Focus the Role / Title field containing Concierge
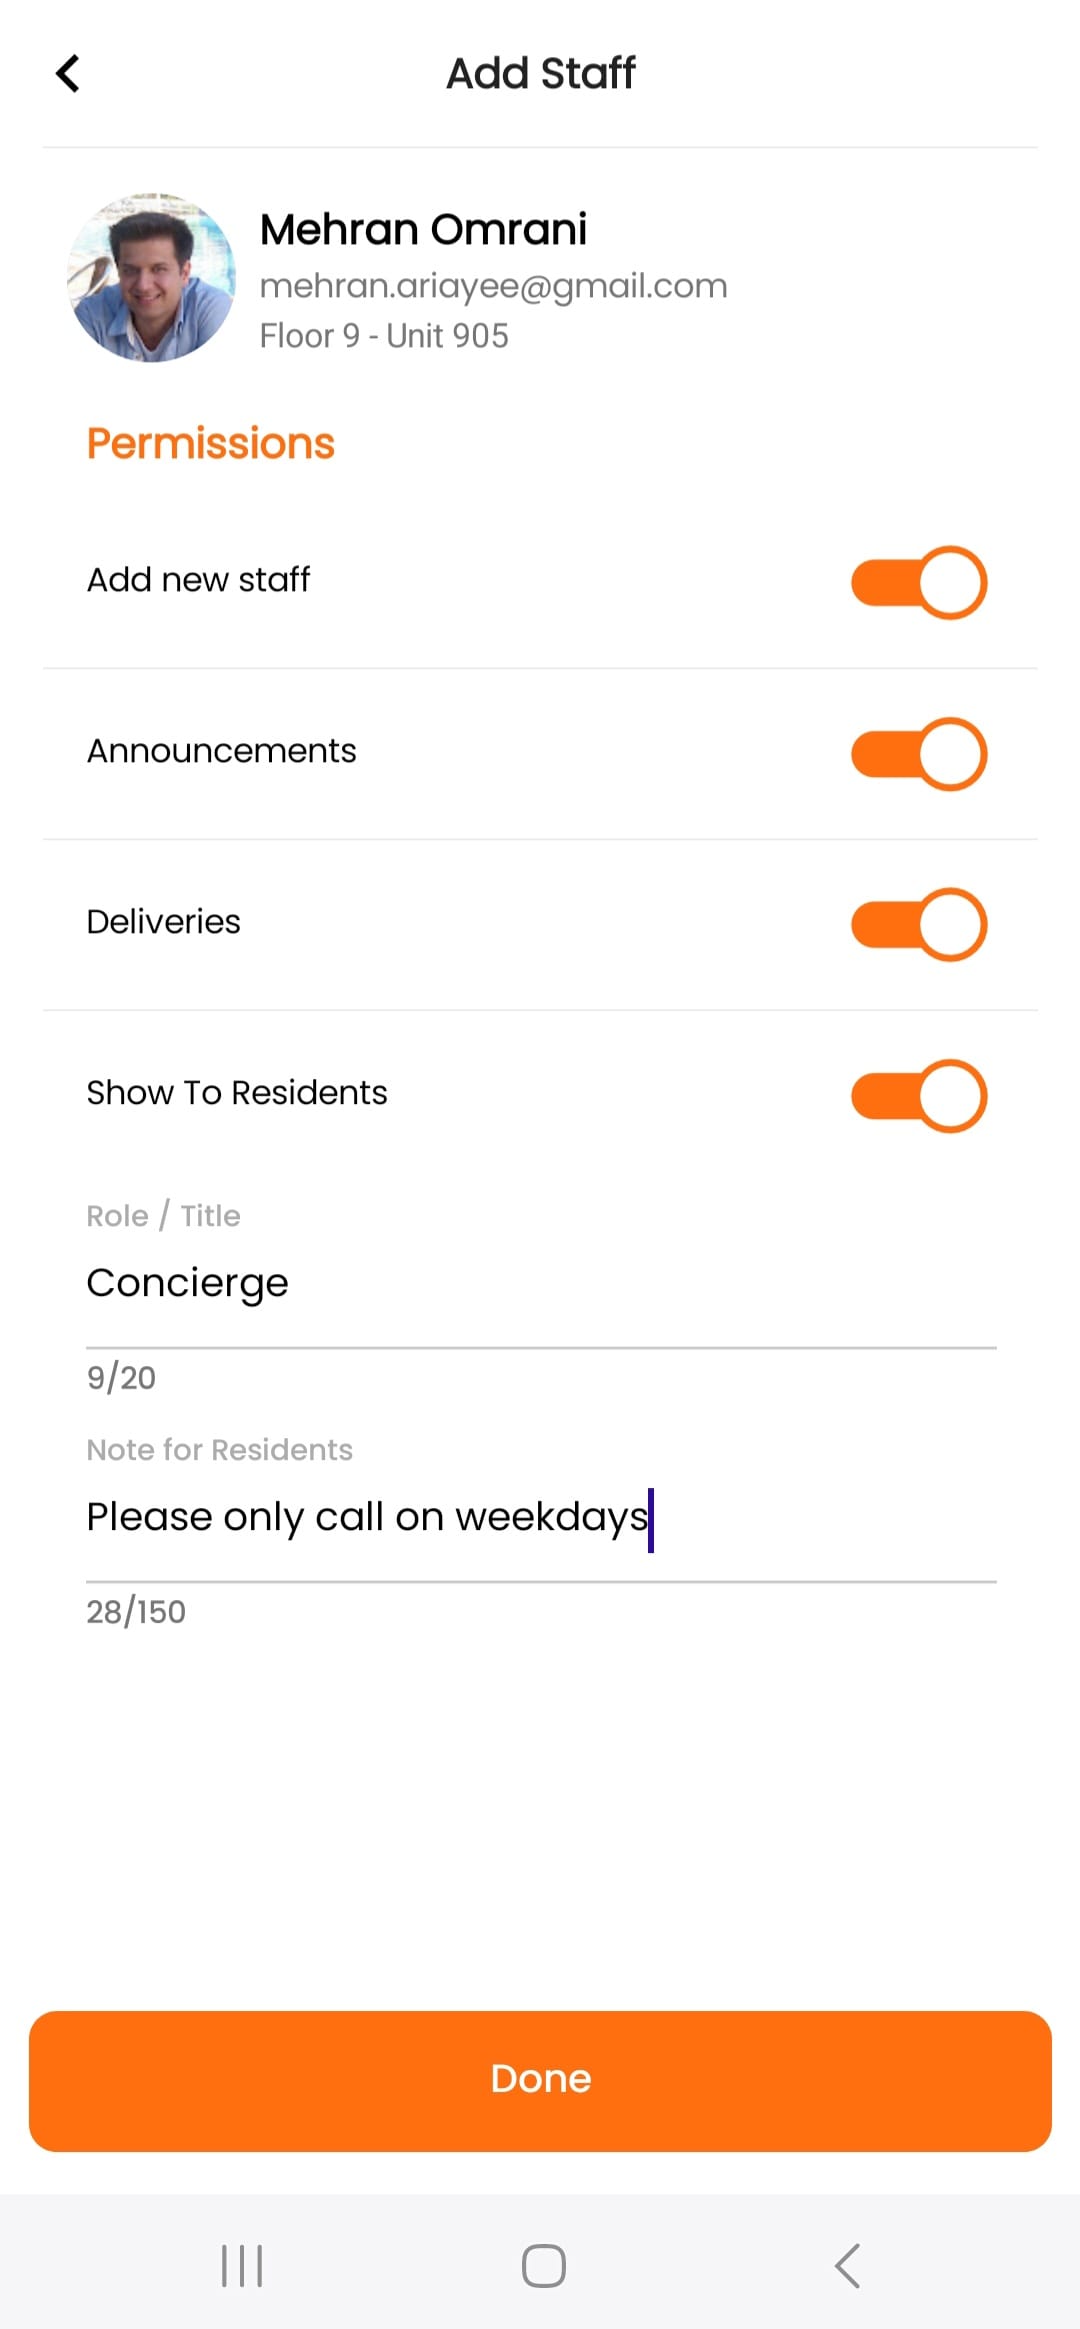Image resolution: width=1080 pixels, height=2329 pixels. point(540,1283)
